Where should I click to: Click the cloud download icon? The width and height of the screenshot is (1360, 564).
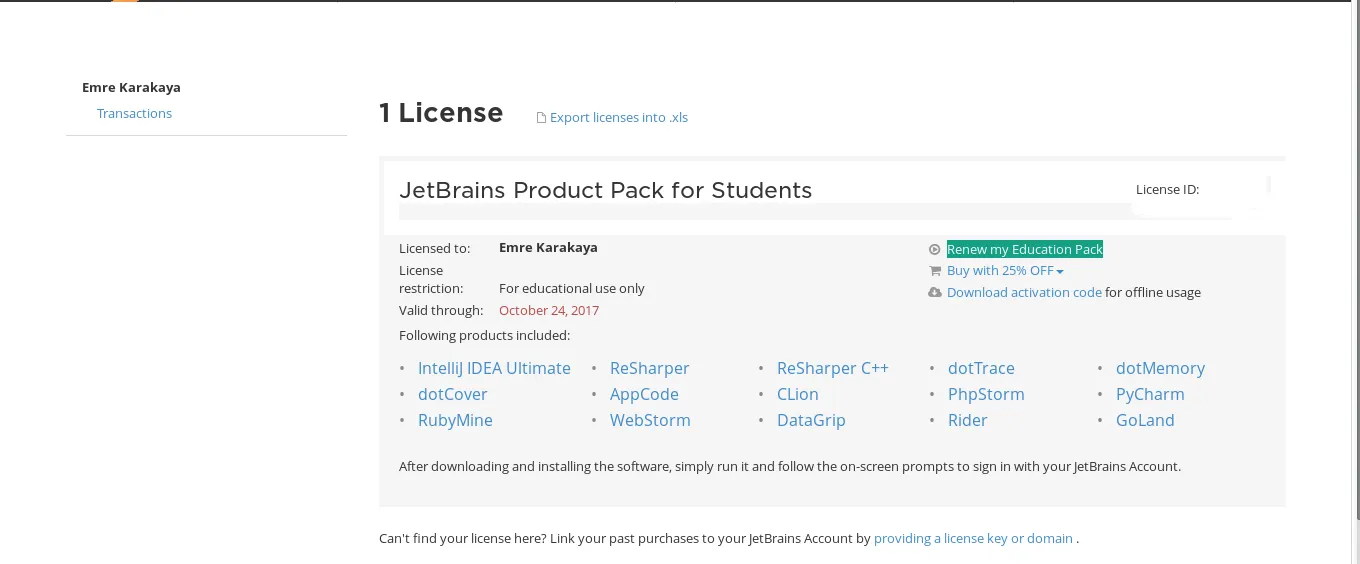click(x=935, y=293)
